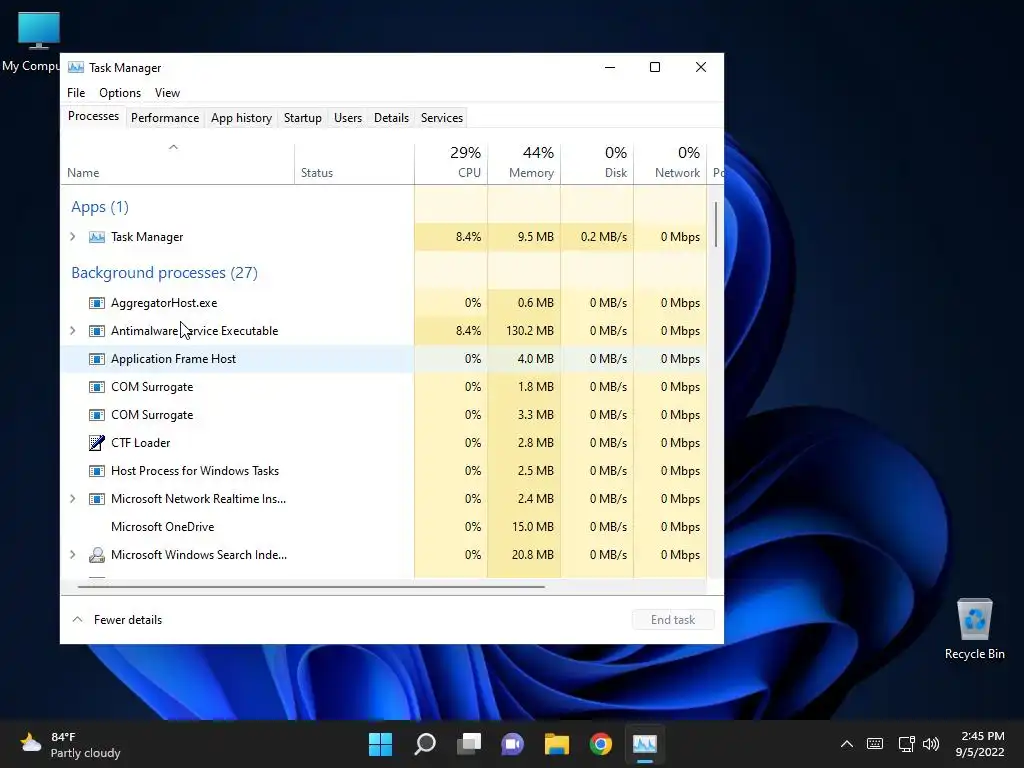The image size is (1024, 768).
Task: Click the AggregatorHost.exe process icon
Action: (x=97, y=303)
